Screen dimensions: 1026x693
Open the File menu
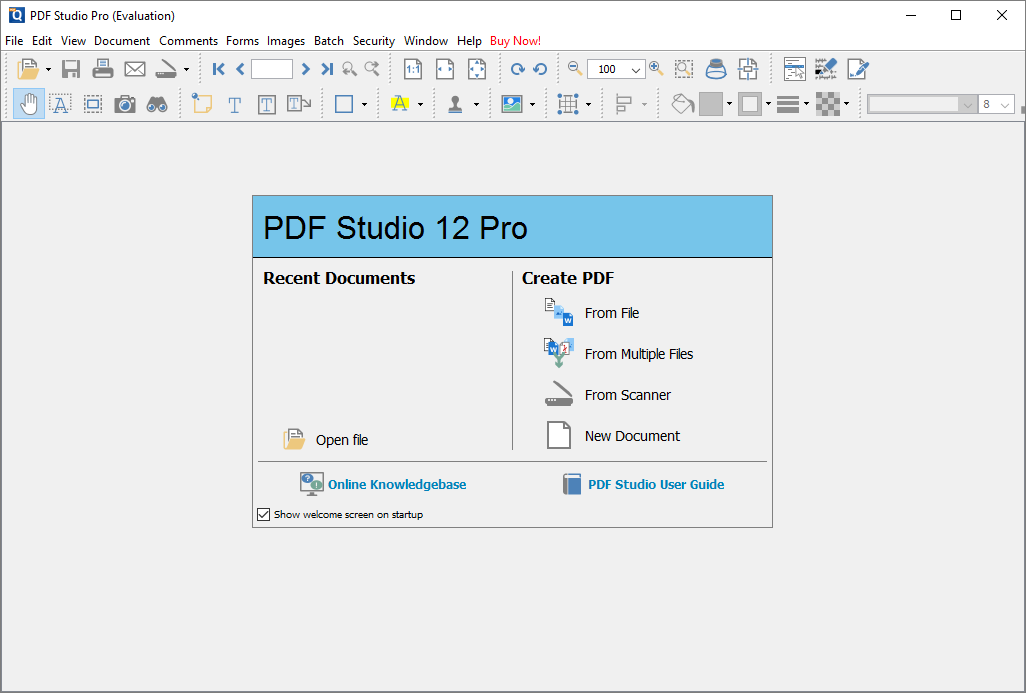point(14,41)
